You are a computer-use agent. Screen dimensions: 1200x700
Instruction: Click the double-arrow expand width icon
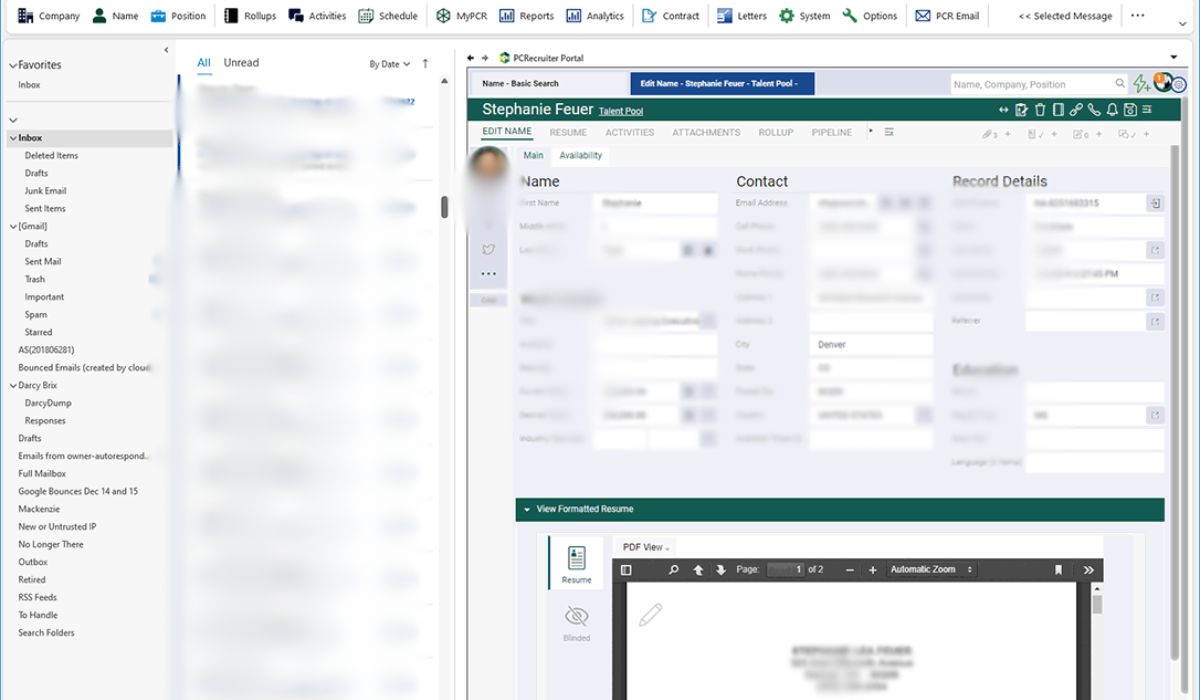[1004, 110]
